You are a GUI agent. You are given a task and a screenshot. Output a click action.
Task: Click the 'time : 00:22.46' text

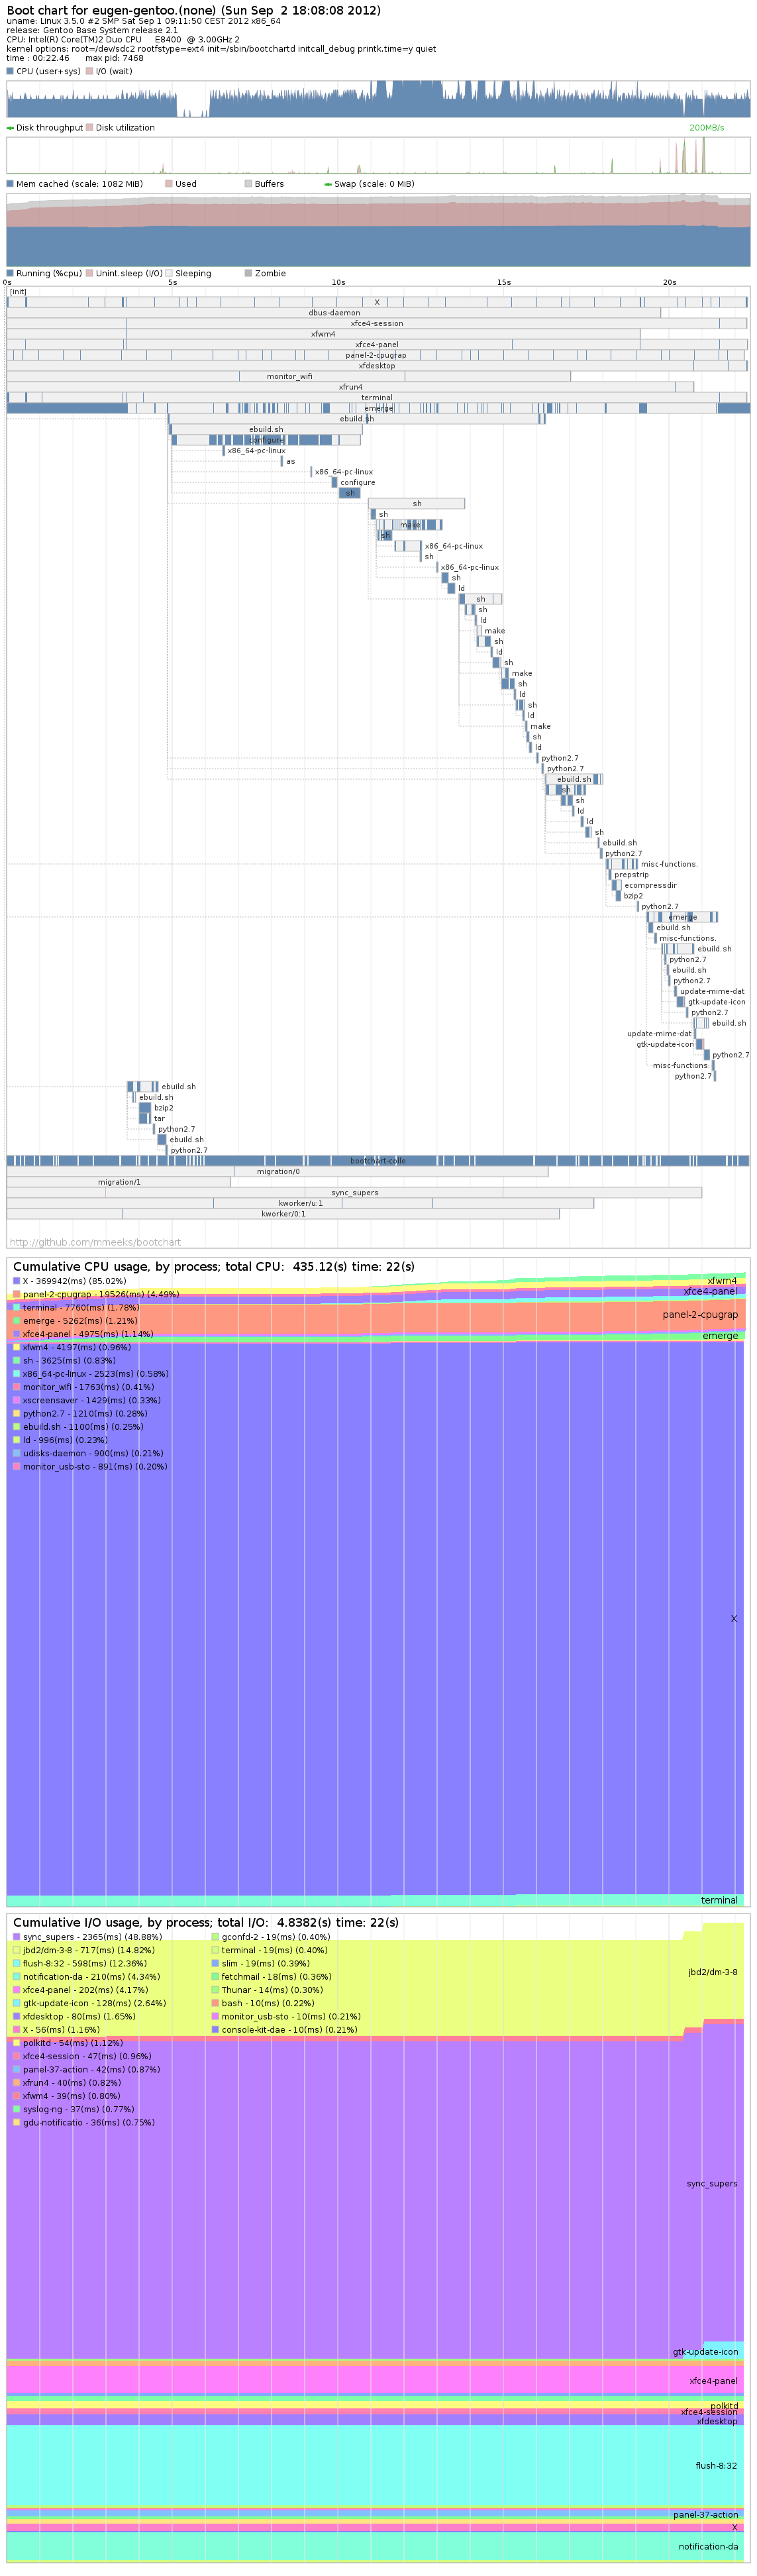38,58
